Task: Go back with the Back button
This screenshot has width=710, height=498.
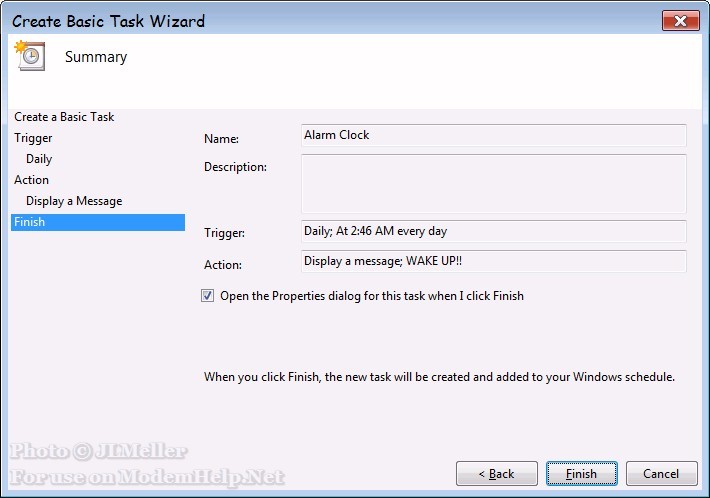Action: tap(497, 474)
